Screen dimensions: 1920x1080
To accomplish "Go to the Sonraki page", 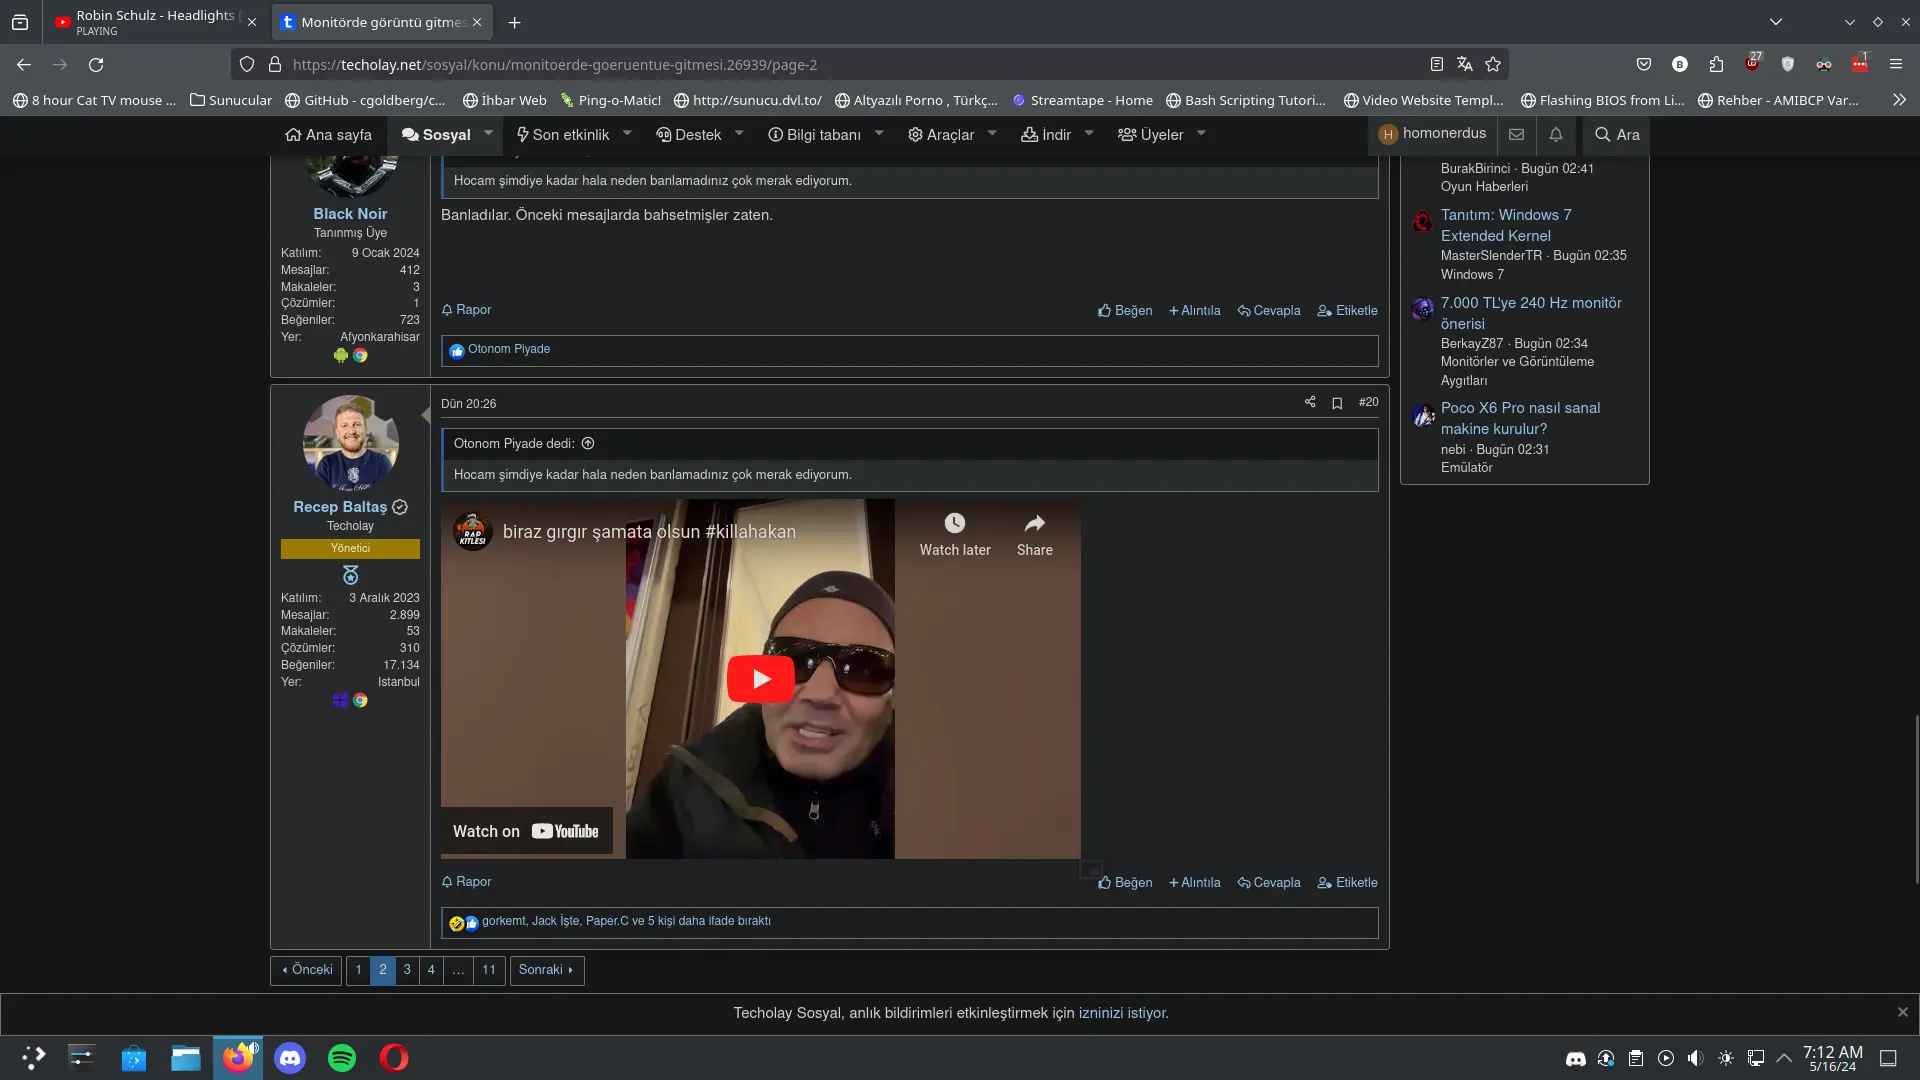I will [x=546, y=970].
